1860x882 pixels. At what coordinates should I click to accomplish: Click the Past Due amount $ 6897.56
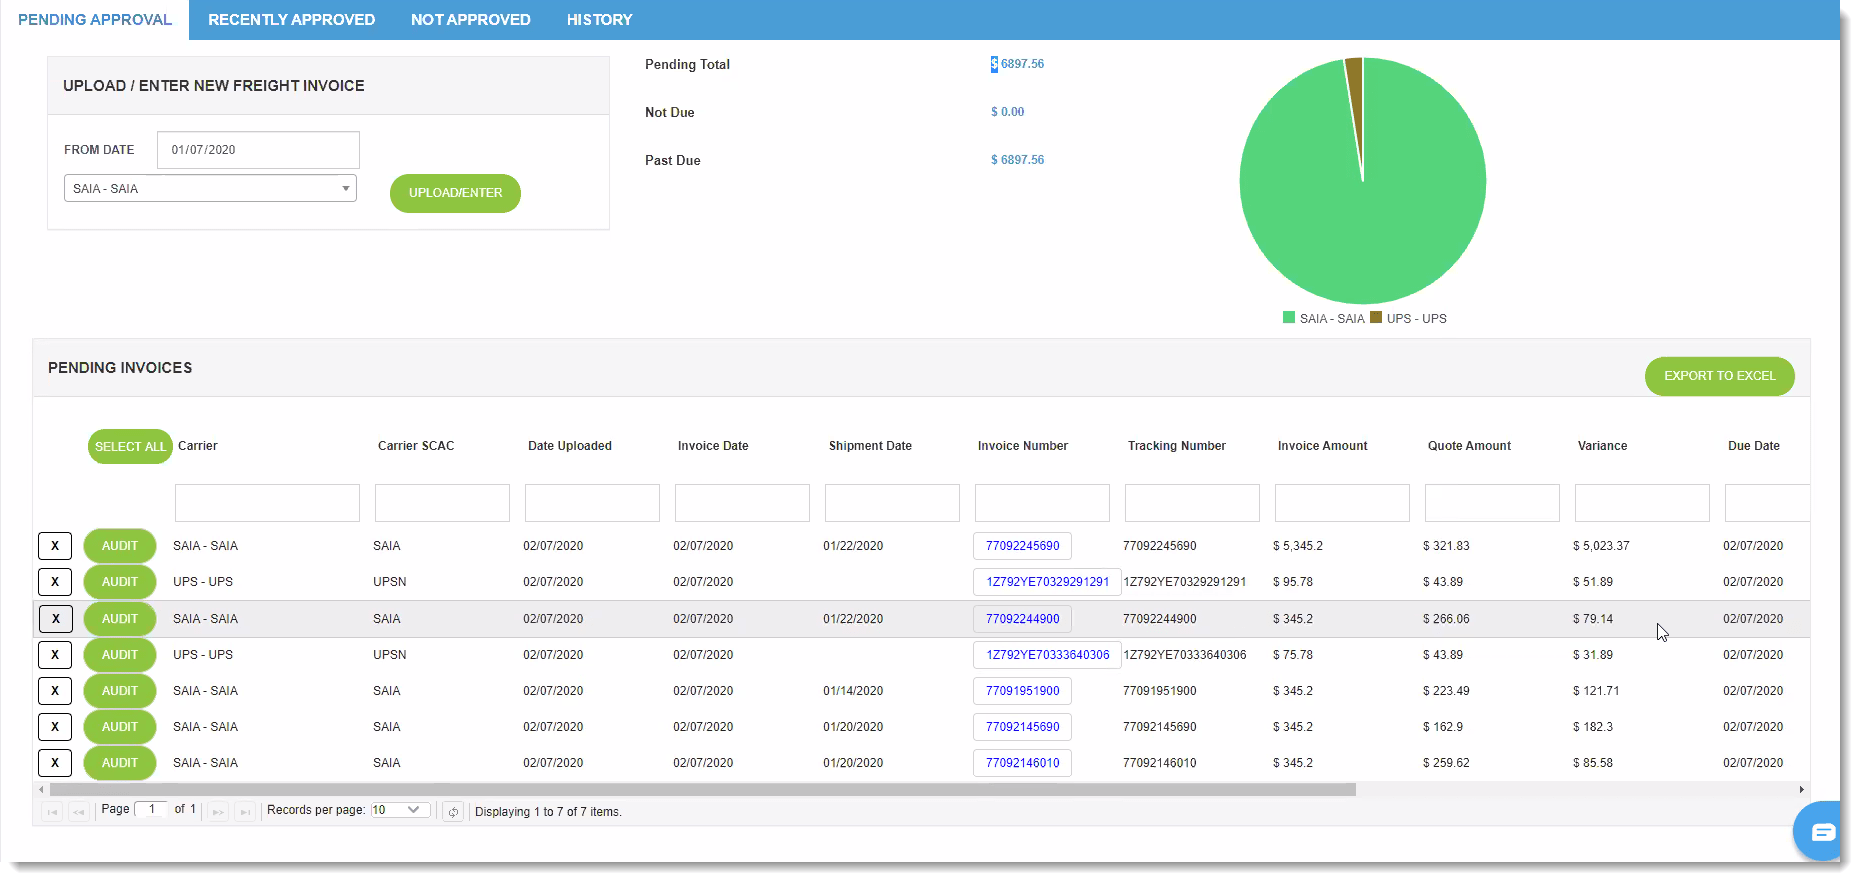click(x=1017, y=160)
